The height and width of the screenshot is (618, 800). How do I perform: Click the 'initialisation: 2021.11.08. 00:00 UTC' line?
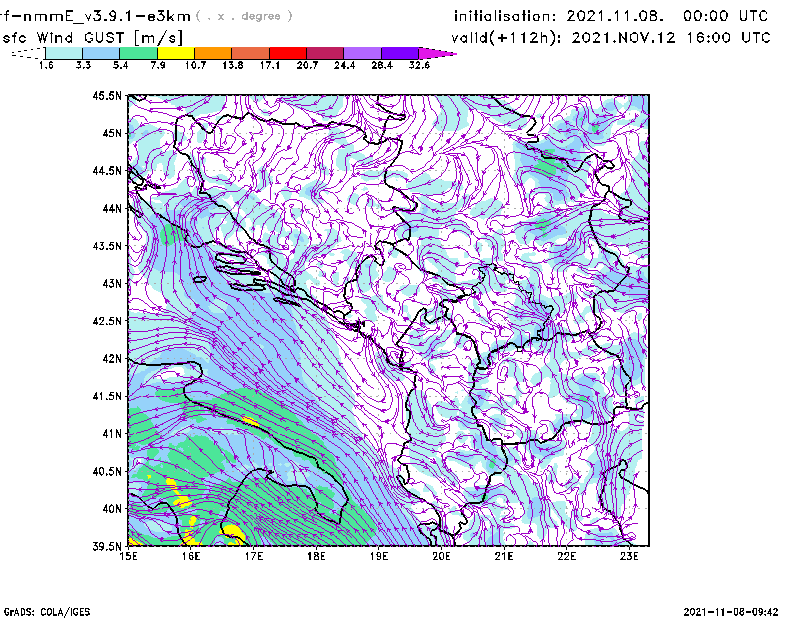pyautogui.click(x=611, y=16)
